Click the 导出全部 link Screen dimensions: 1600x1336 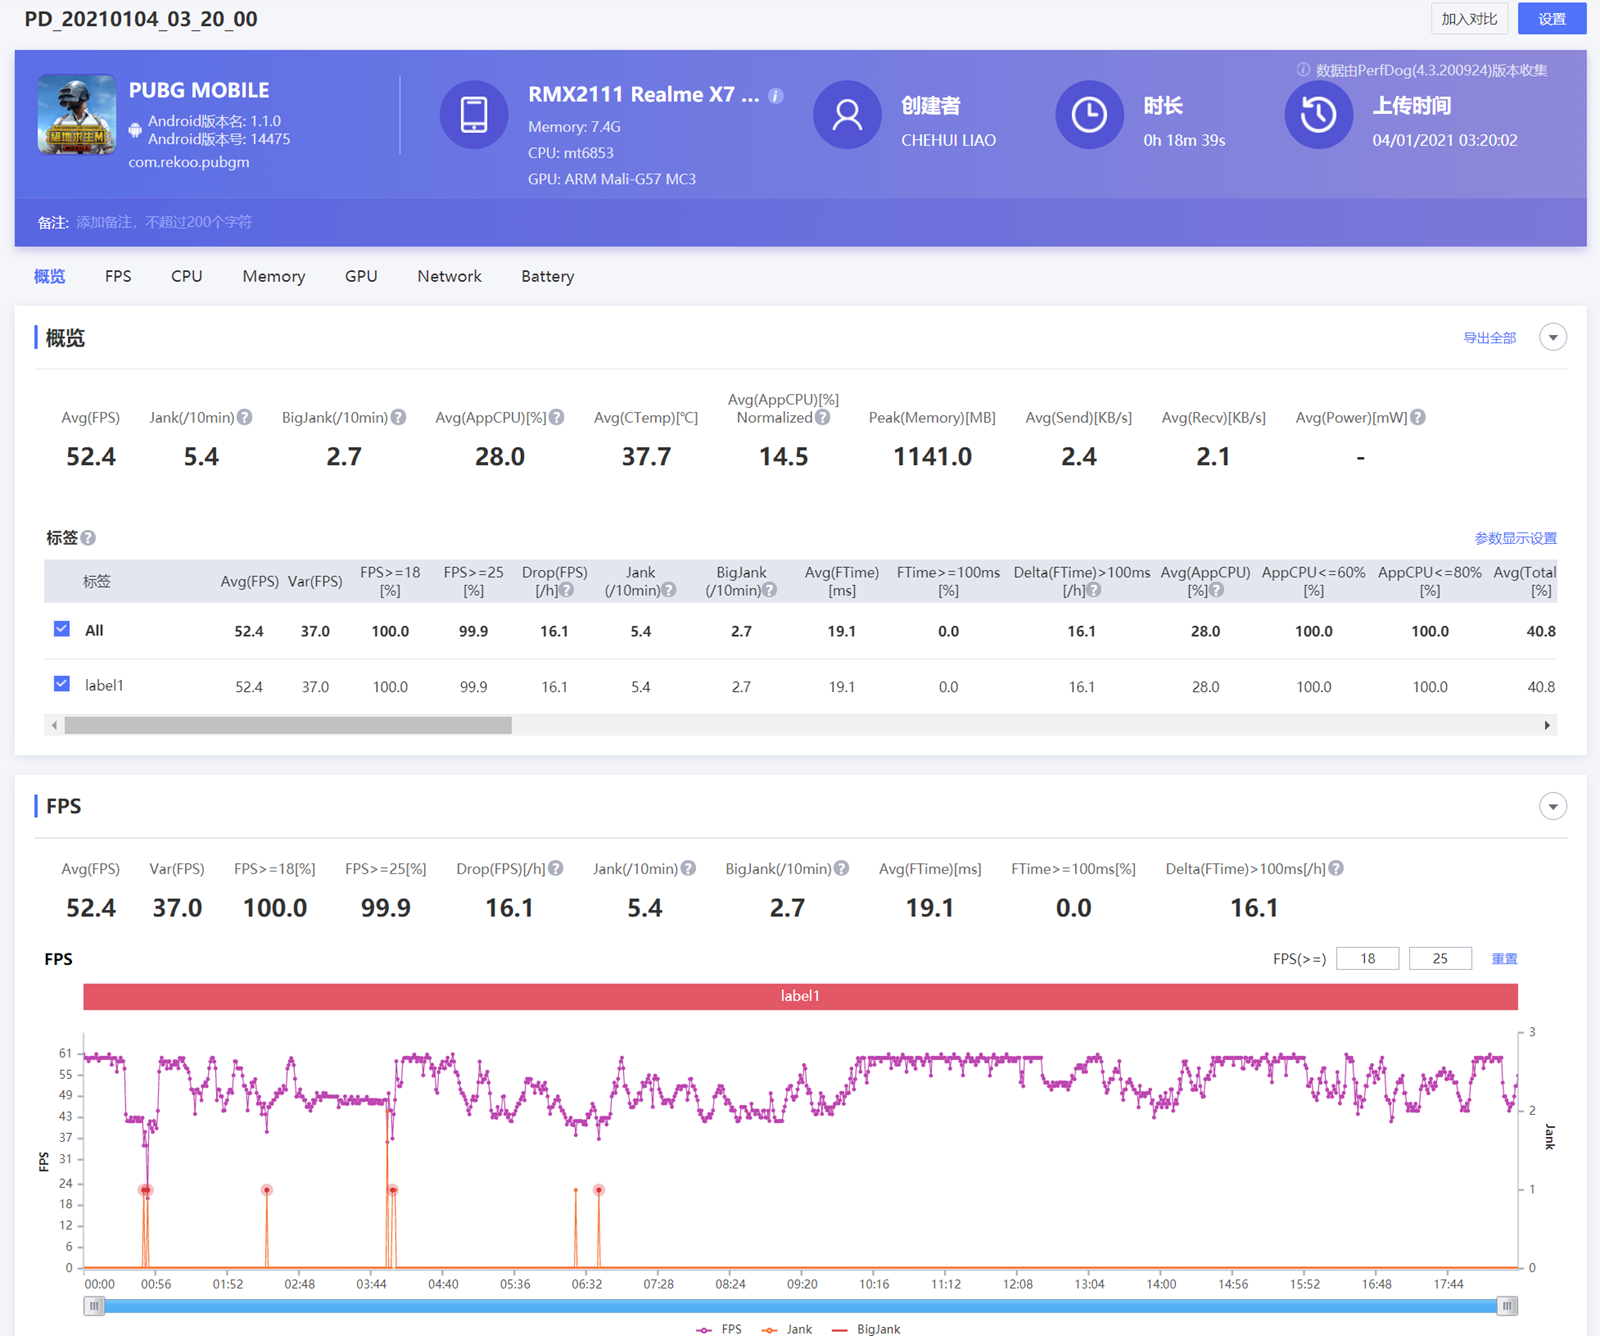1489,338
